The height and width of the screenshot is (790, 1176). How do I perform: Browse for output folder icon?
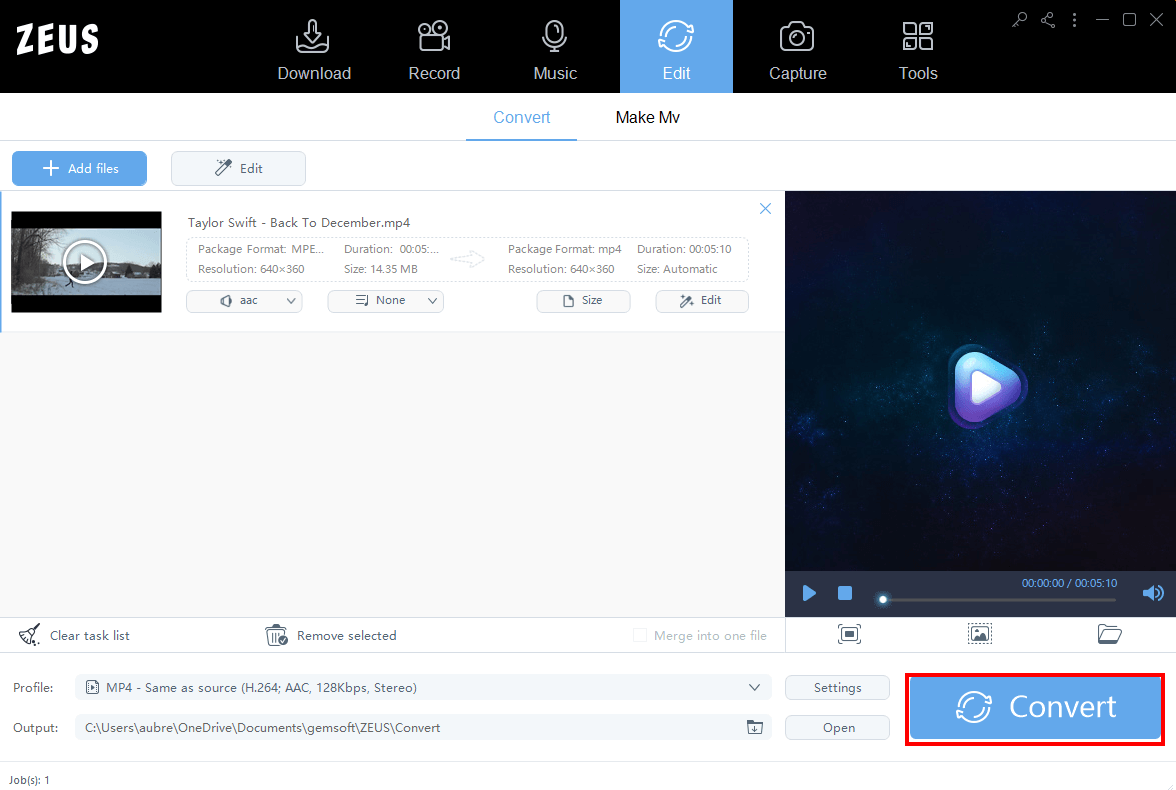(x=754, y=727)
